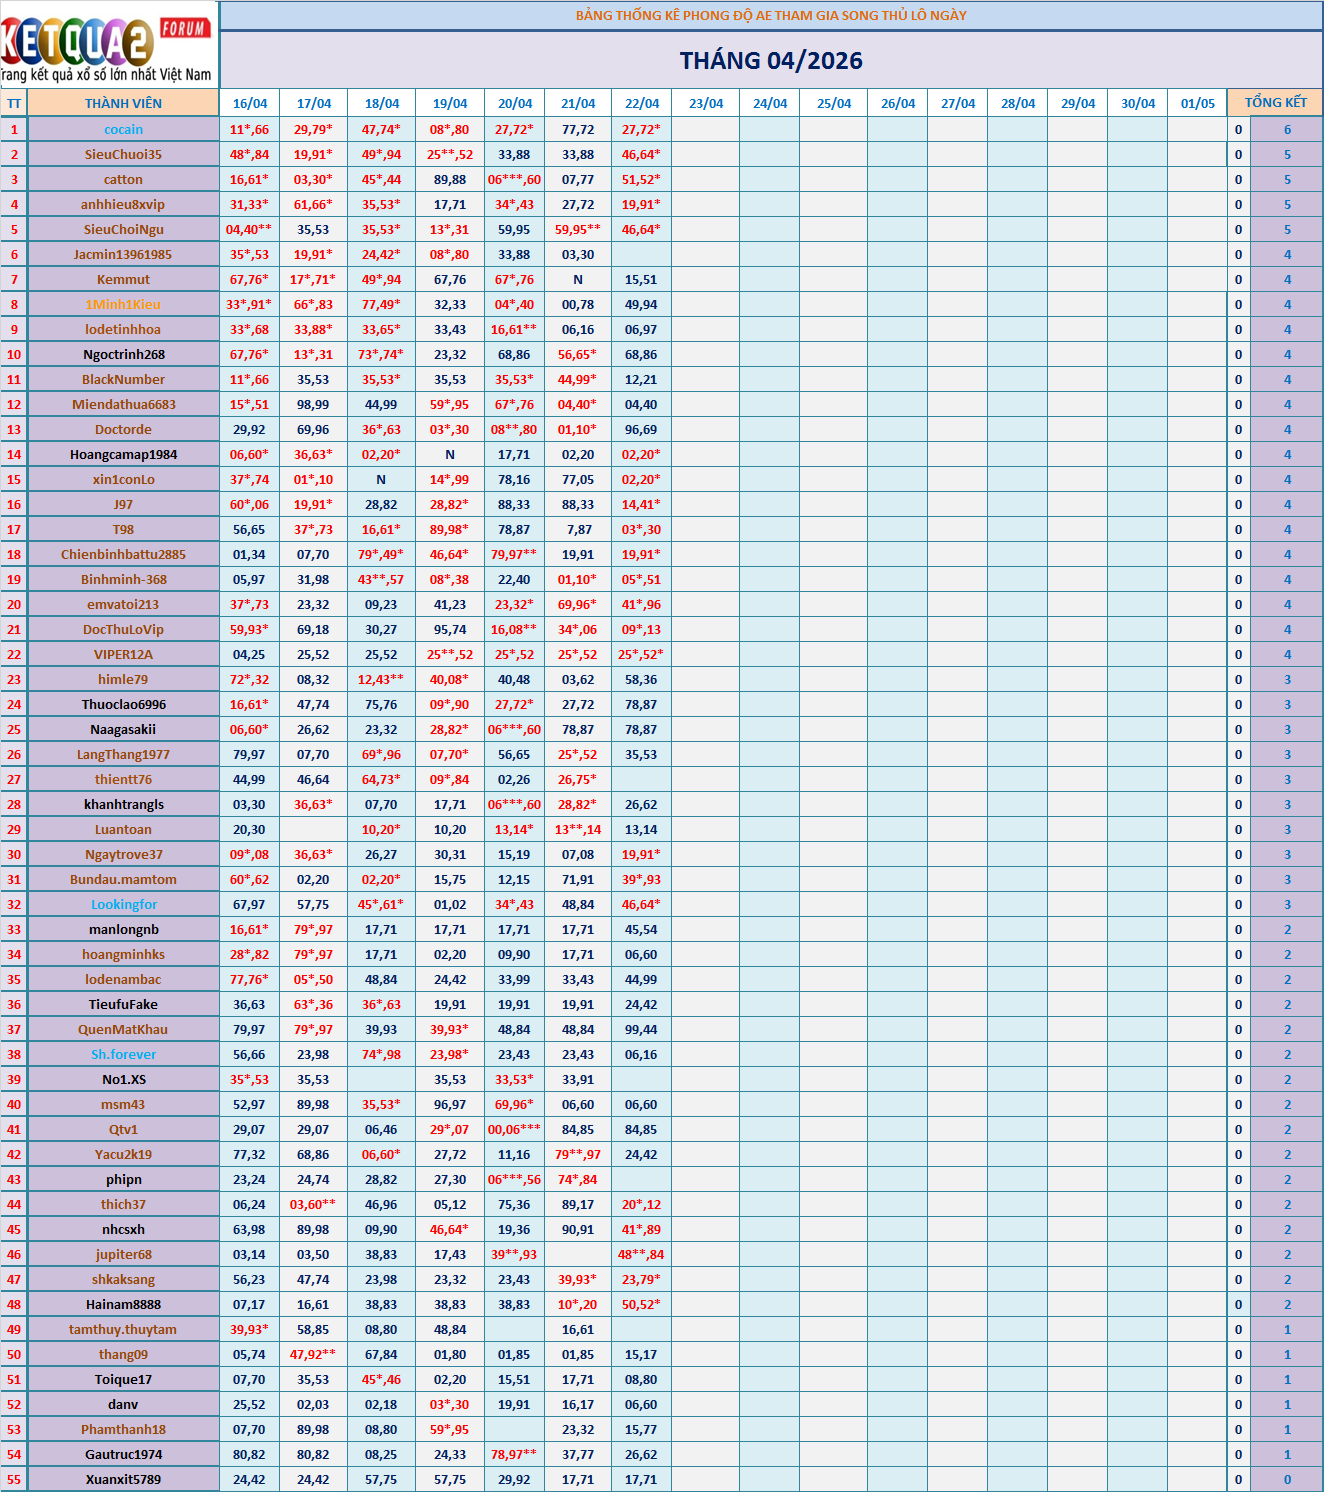Click member name LangThang1977
The height and width of the screenshot is (1492, 1324).
[x=123, y=754]
